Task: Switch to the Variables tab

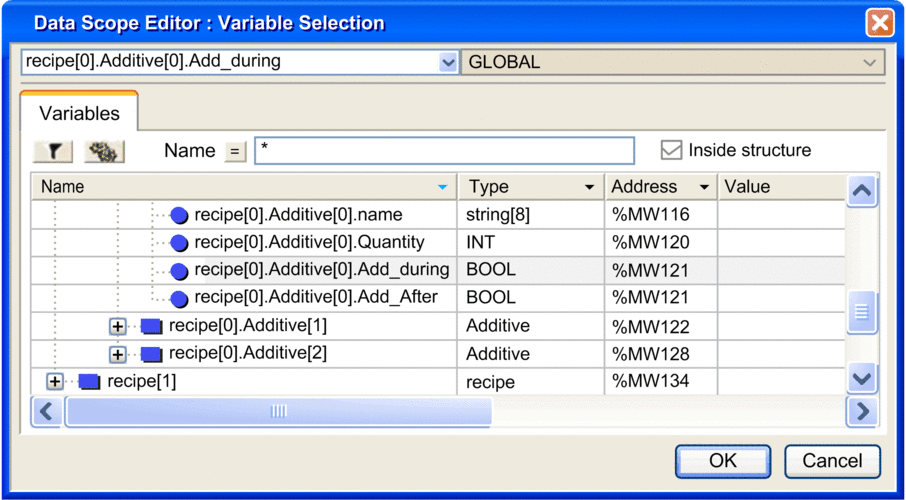Action: (79, 113)
